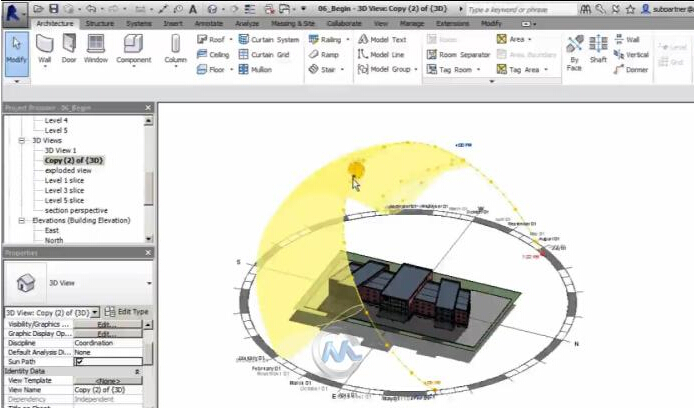
Task: Collapse the 3D Views tree node
Action: pyautogui.click(x=21, y=141)
